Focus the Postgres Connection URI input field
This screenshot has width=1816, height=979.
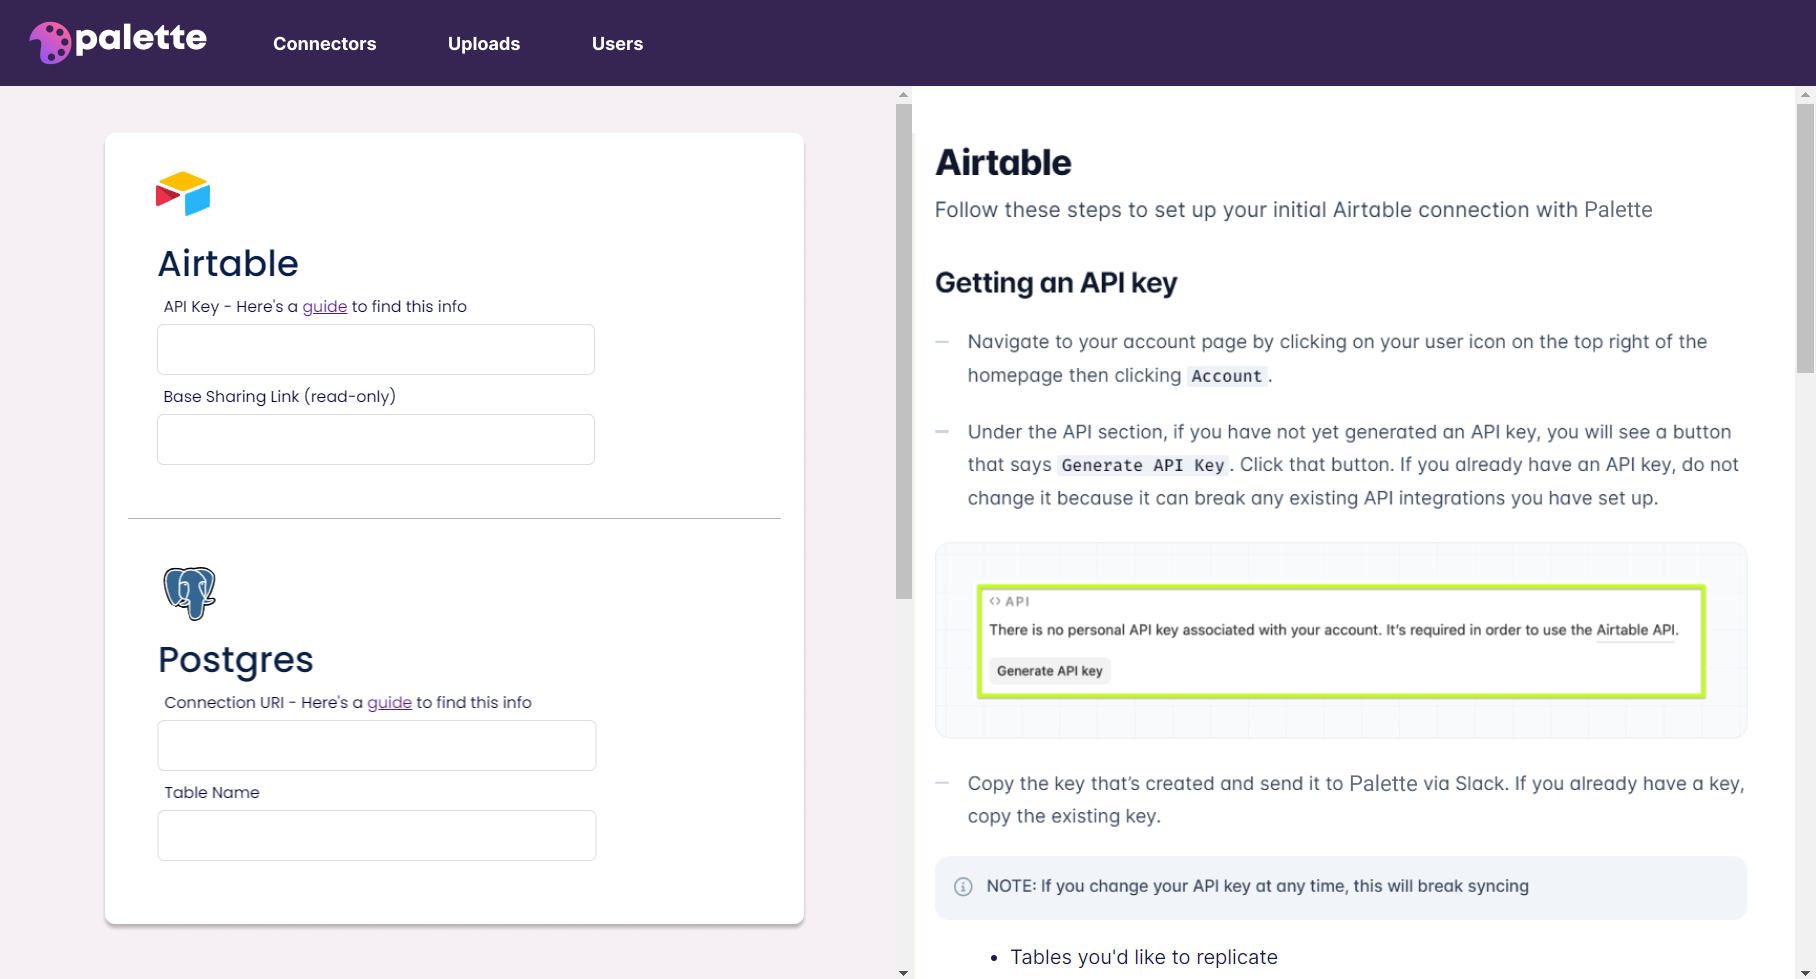tap(377, 745)
